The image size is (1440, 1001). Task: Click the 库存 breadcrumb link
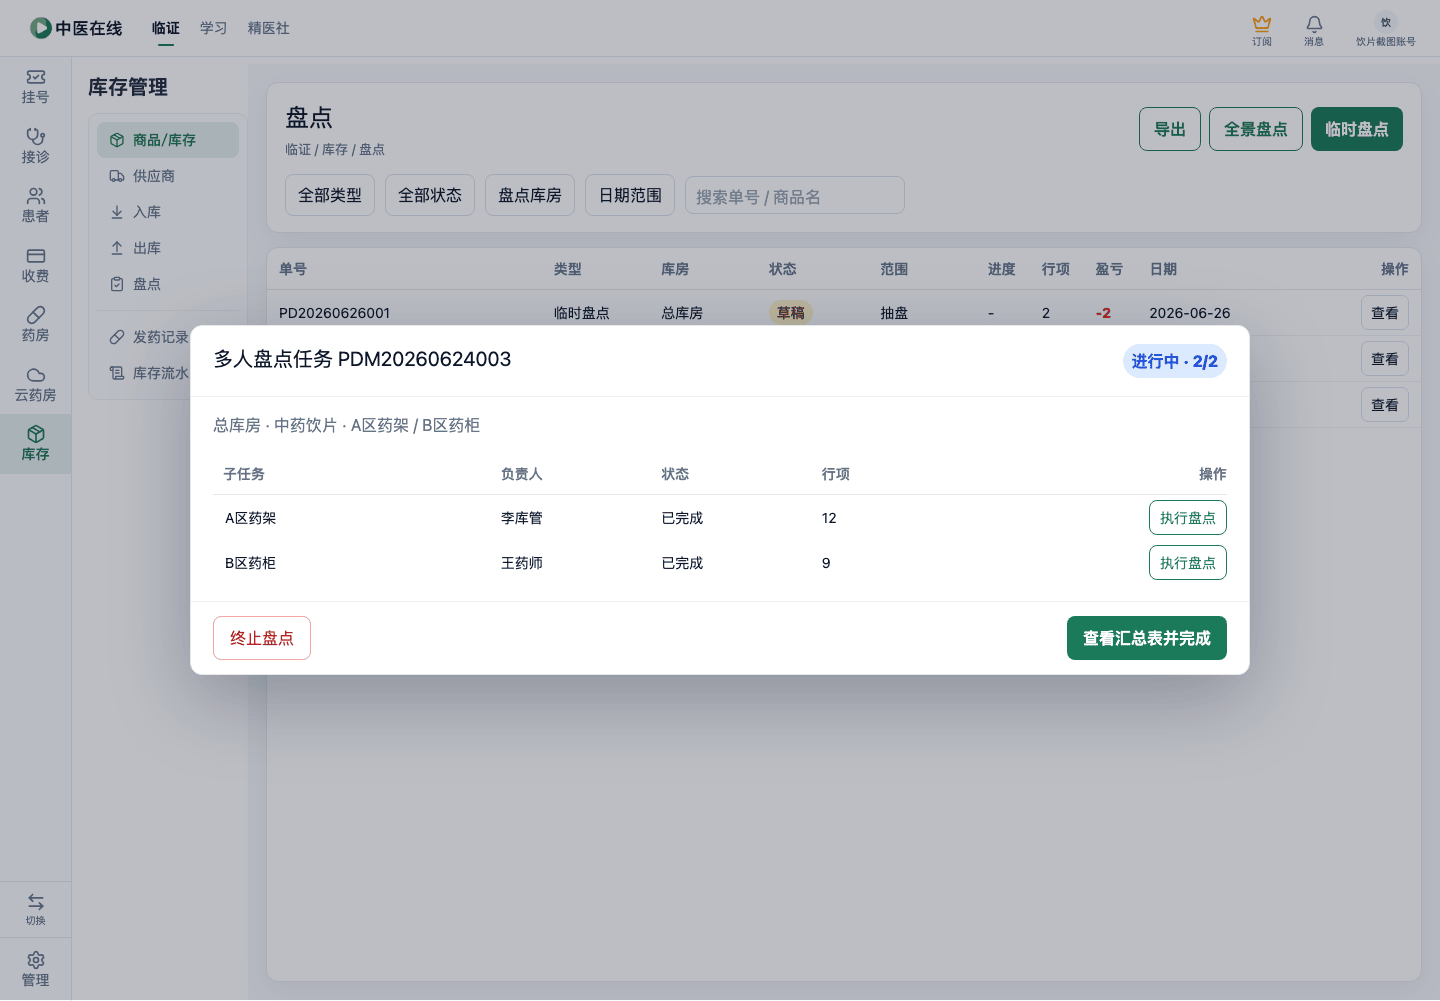(335, 149)
